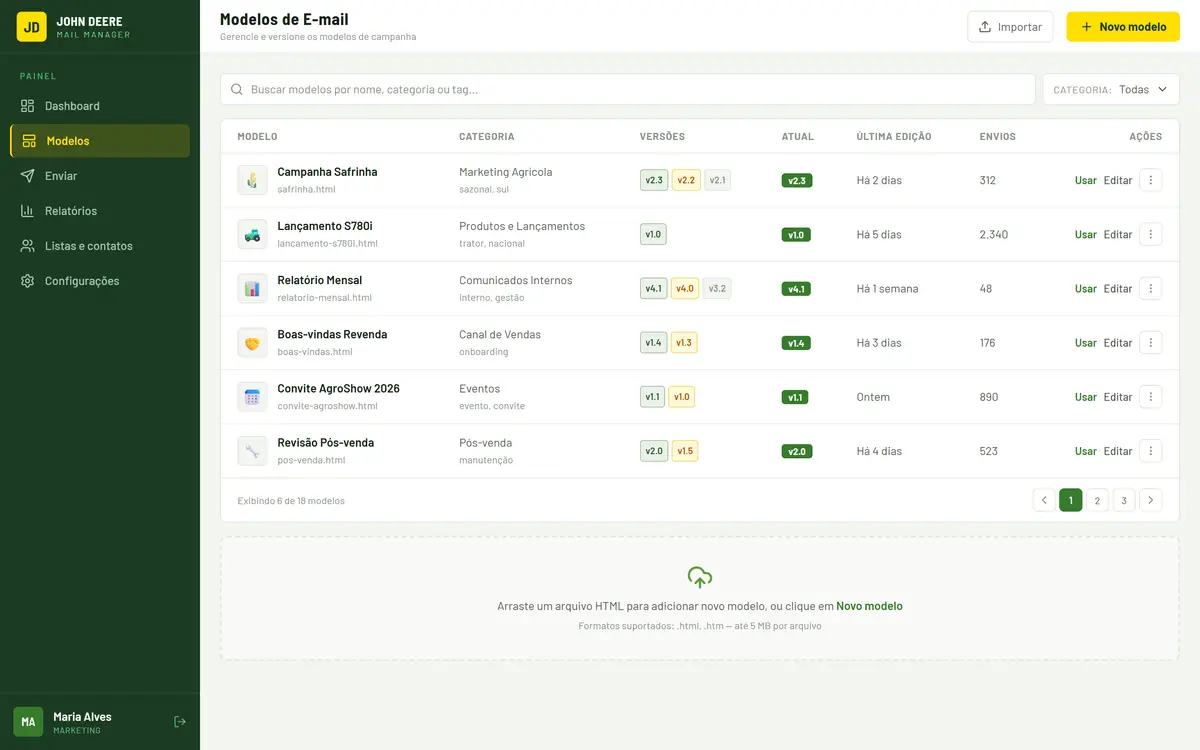
Task: Open the Categoria Todas dropdown
Action: [1111, 89]
